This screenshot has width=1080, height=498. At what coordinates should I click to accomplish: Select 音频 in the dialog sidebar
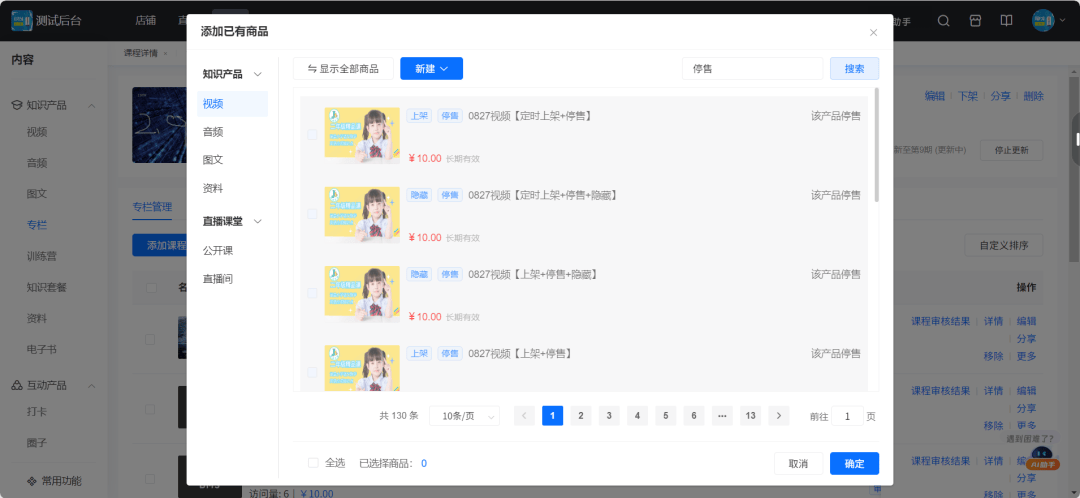point(213,132)
